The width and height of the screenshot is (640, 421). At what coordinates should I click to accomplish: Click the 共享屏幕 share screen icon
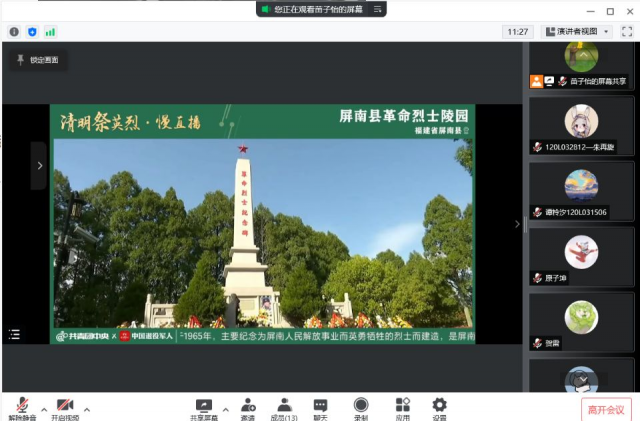pyautogui.click(x=204, y=406)
